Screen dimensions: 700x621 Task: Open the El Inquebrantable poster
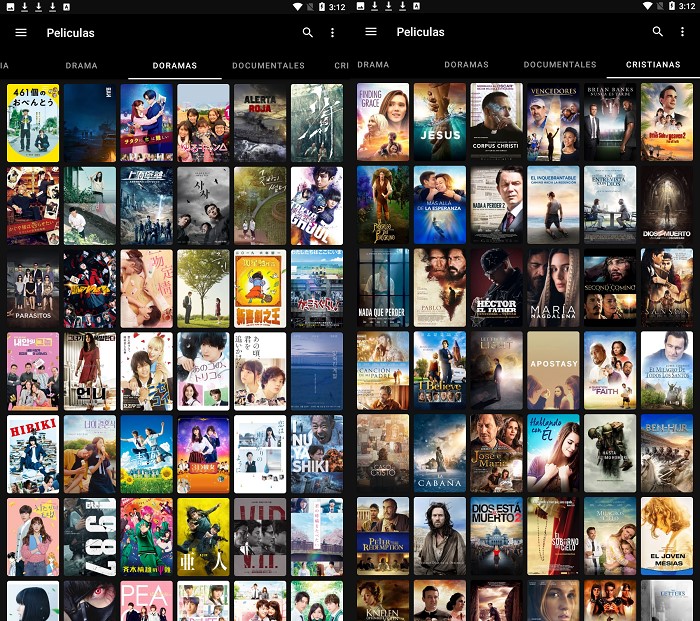(x=553, y=205)
